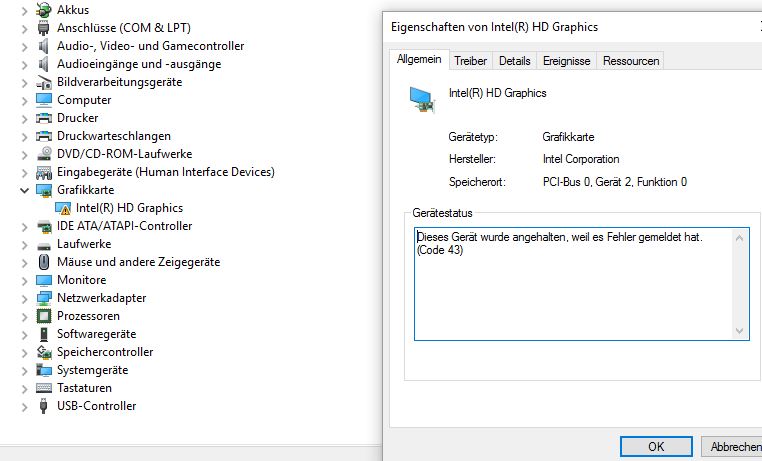This screenshot has height=461, width=762.
Task: Click the Audio-, Video- und Gamecontroller speaker icon
Action: [x=44, y=46]
